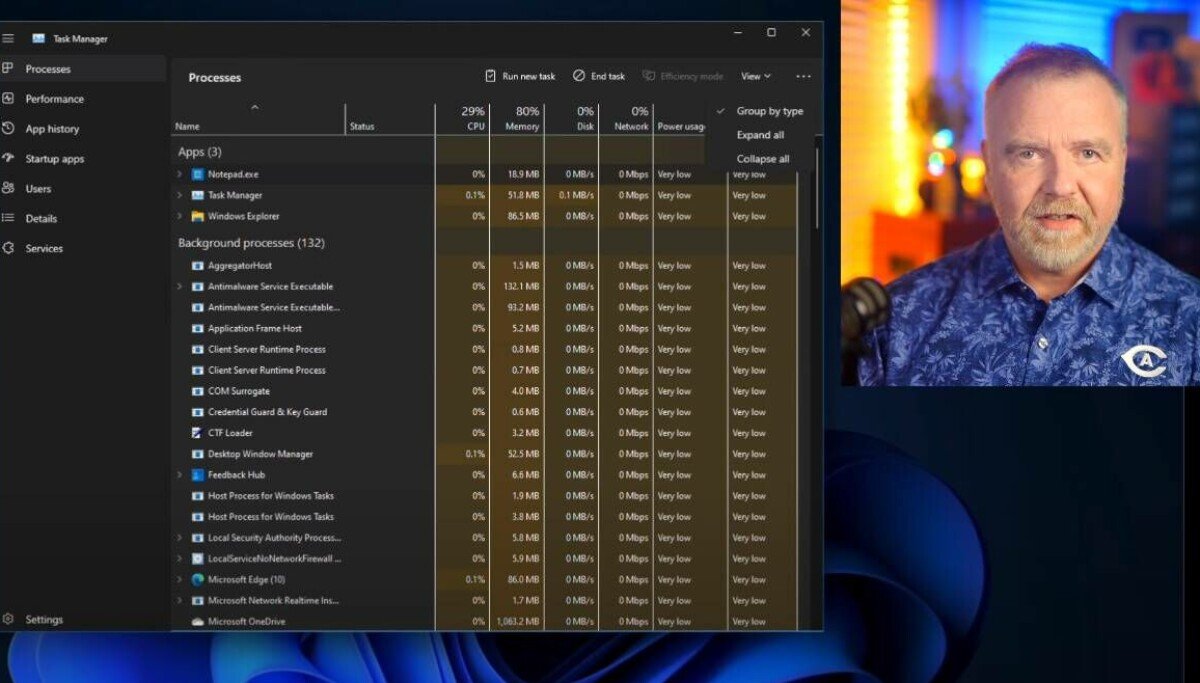Select the Microsoft OneDrive 1,083.2 MB memory cell
This screenshot has height=683, width=1200.
click(517, 621)
